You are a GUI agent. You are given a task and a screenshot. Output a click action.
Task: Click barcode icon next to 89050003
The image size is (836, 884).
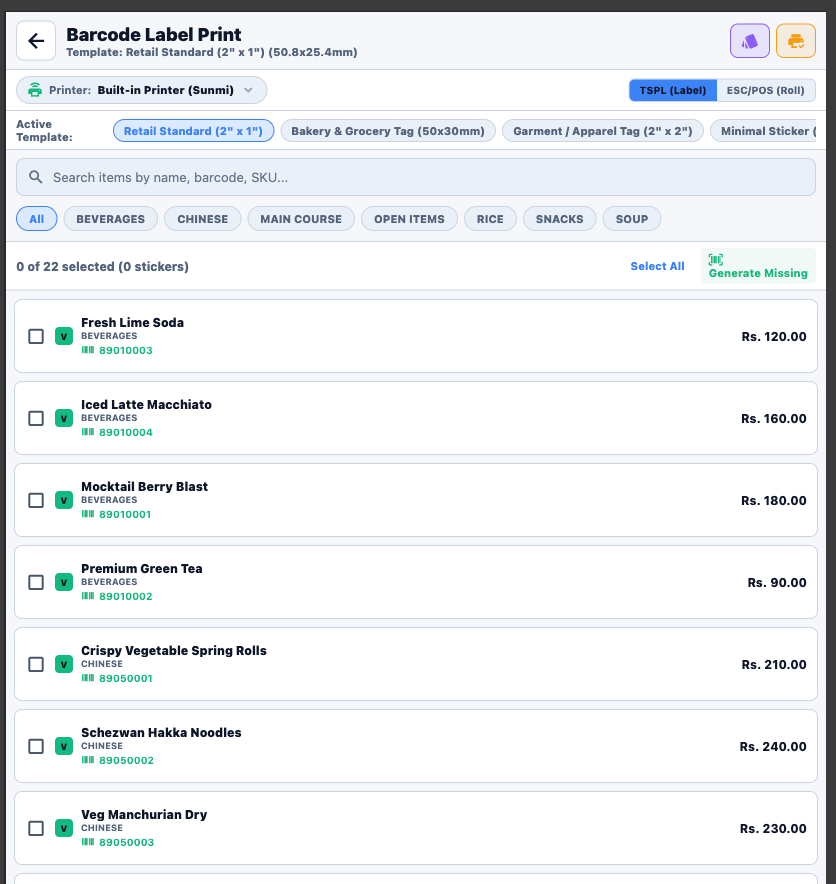88,842
